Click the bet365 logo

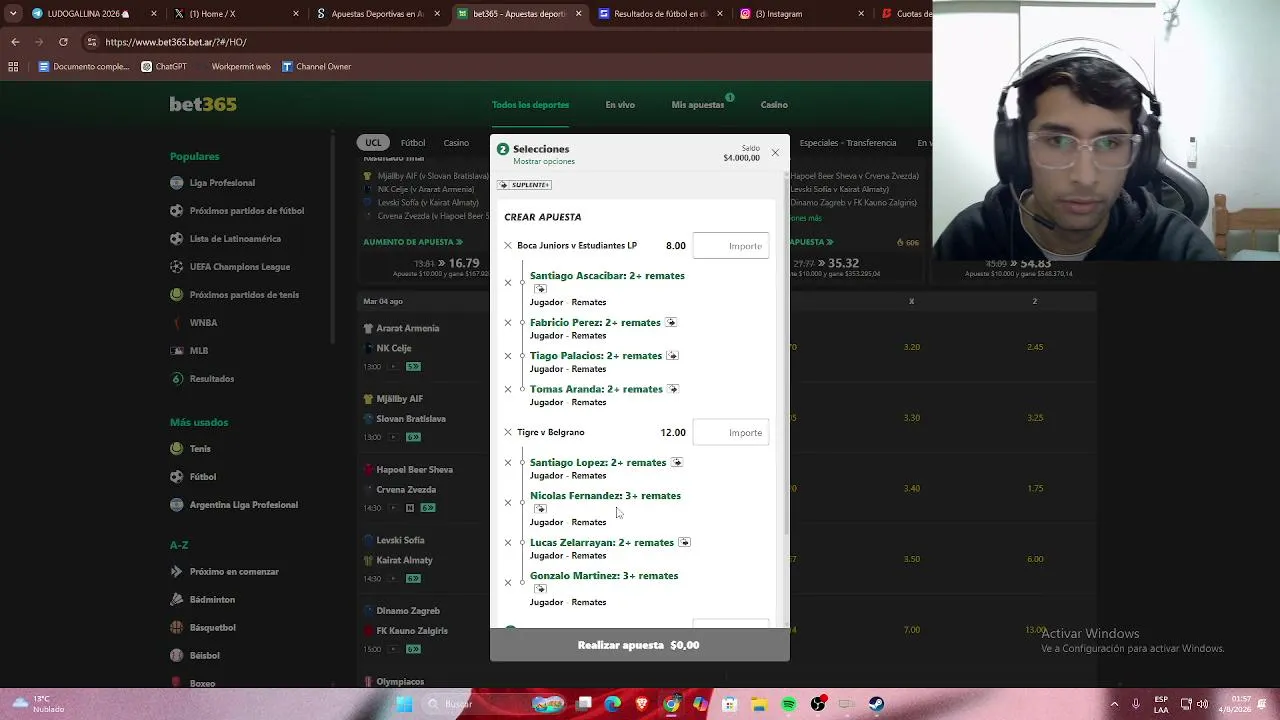point(203,104)
